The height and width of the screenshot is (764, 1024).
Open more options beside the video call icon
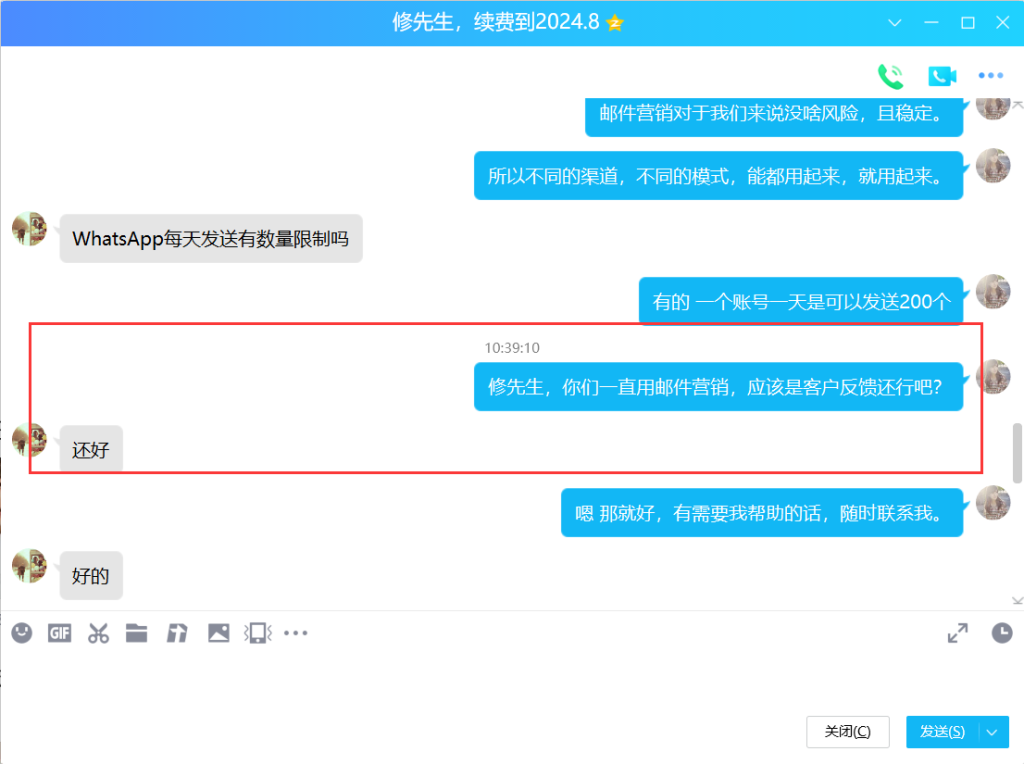coord(990,76)
